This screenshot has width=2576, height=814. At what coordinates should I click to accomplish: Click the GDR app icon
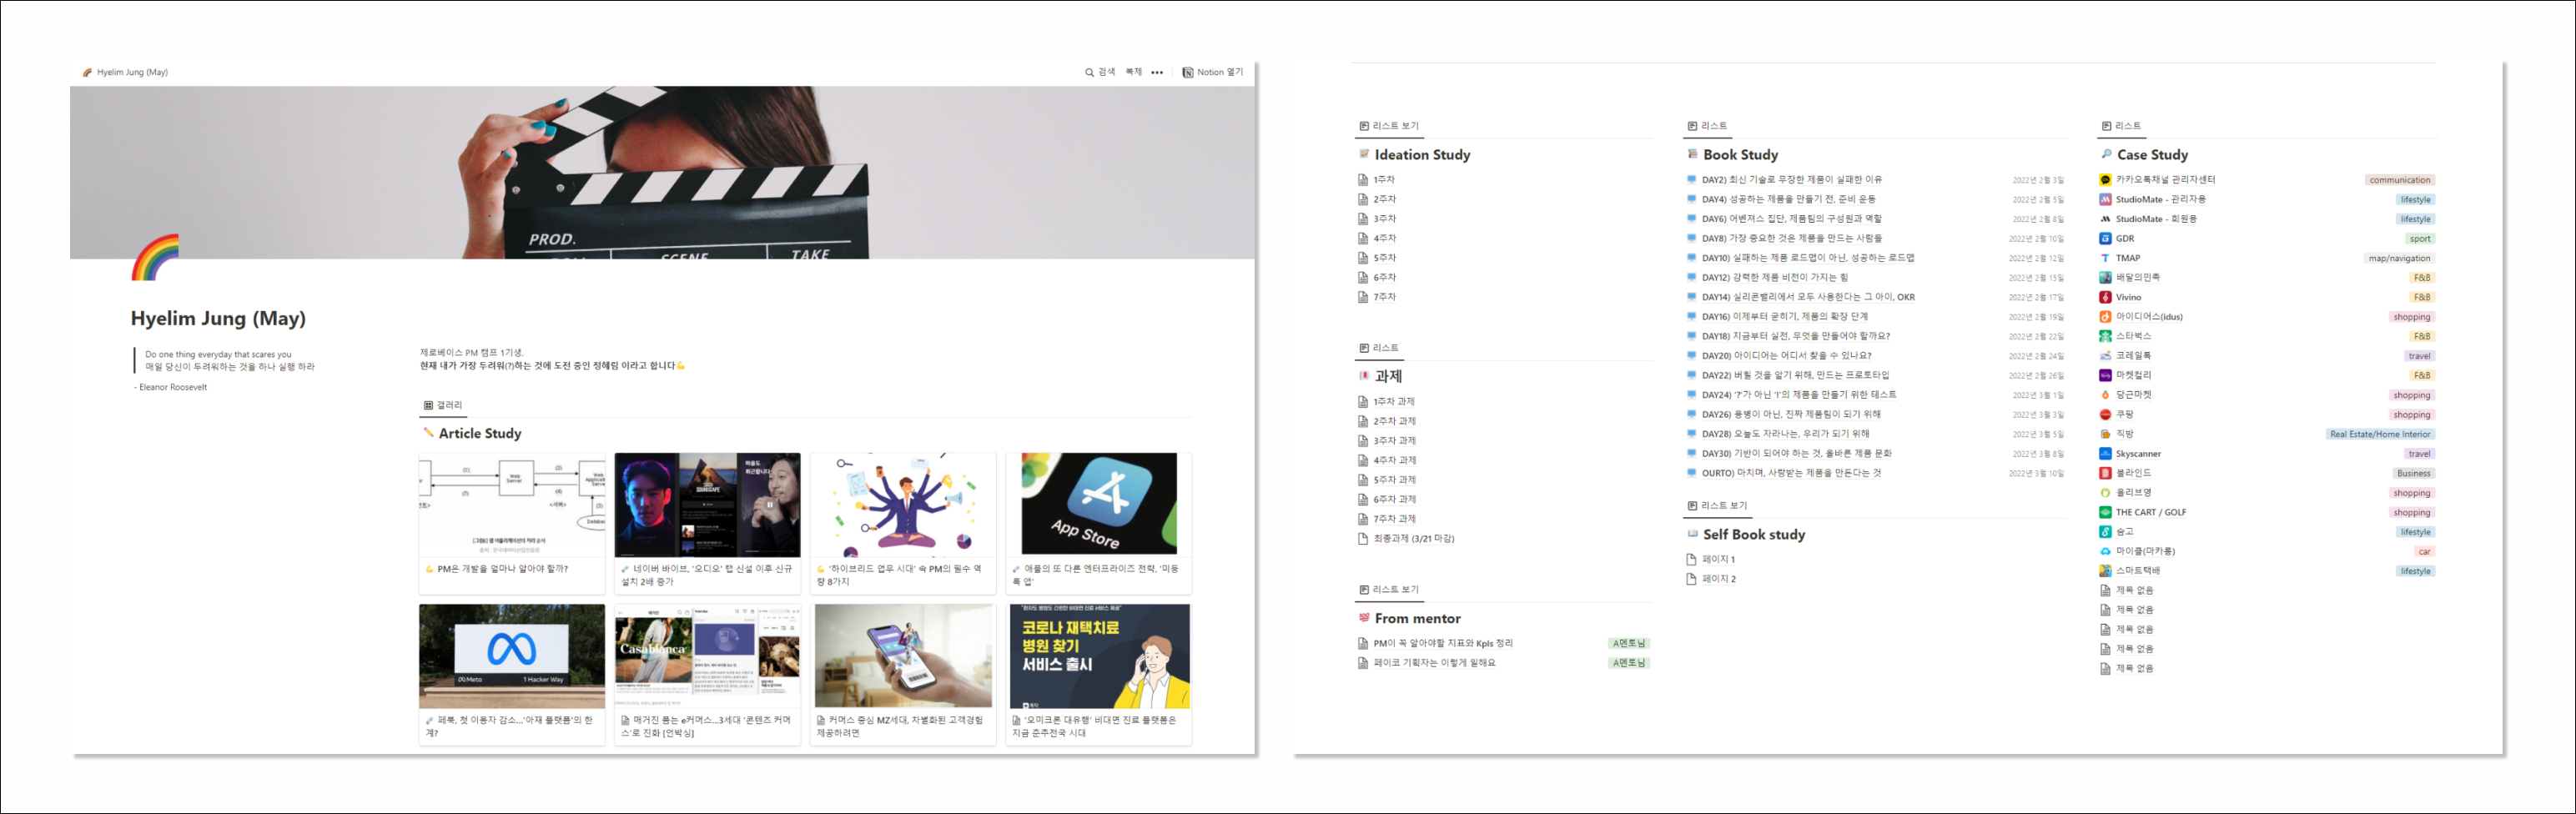(x=2105, y=238)
